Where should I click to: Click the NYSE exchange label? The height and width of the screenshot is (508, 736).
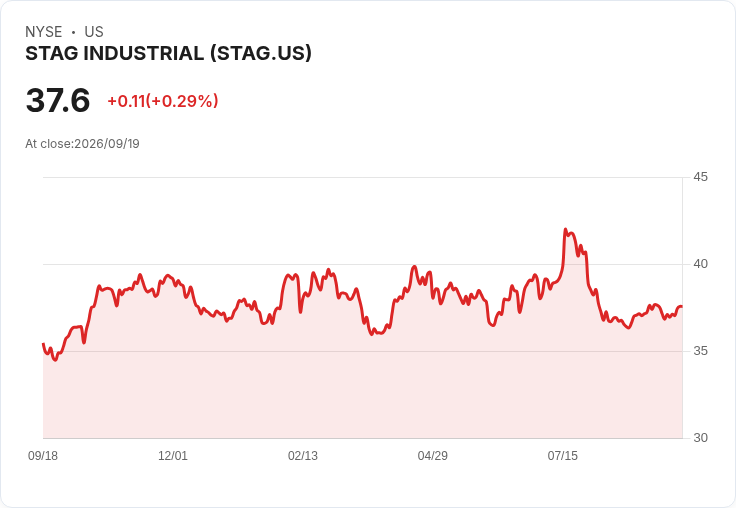(44, 32)
